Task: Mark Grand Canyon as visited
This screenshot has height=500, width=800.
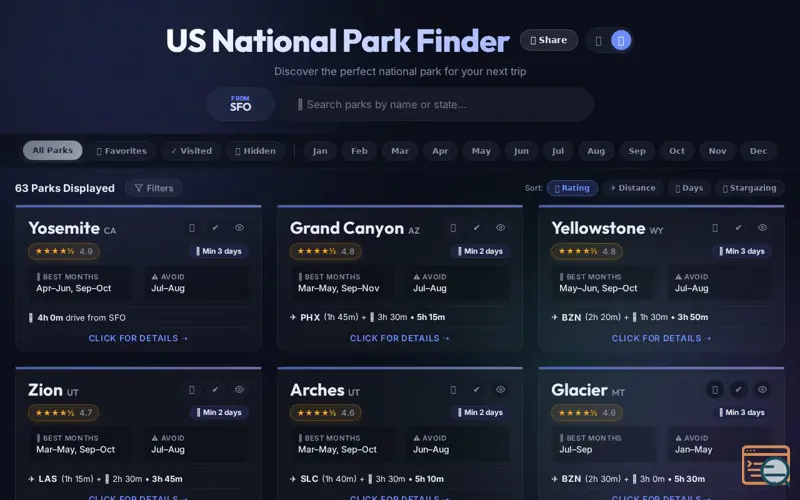Action: point(477,228)
